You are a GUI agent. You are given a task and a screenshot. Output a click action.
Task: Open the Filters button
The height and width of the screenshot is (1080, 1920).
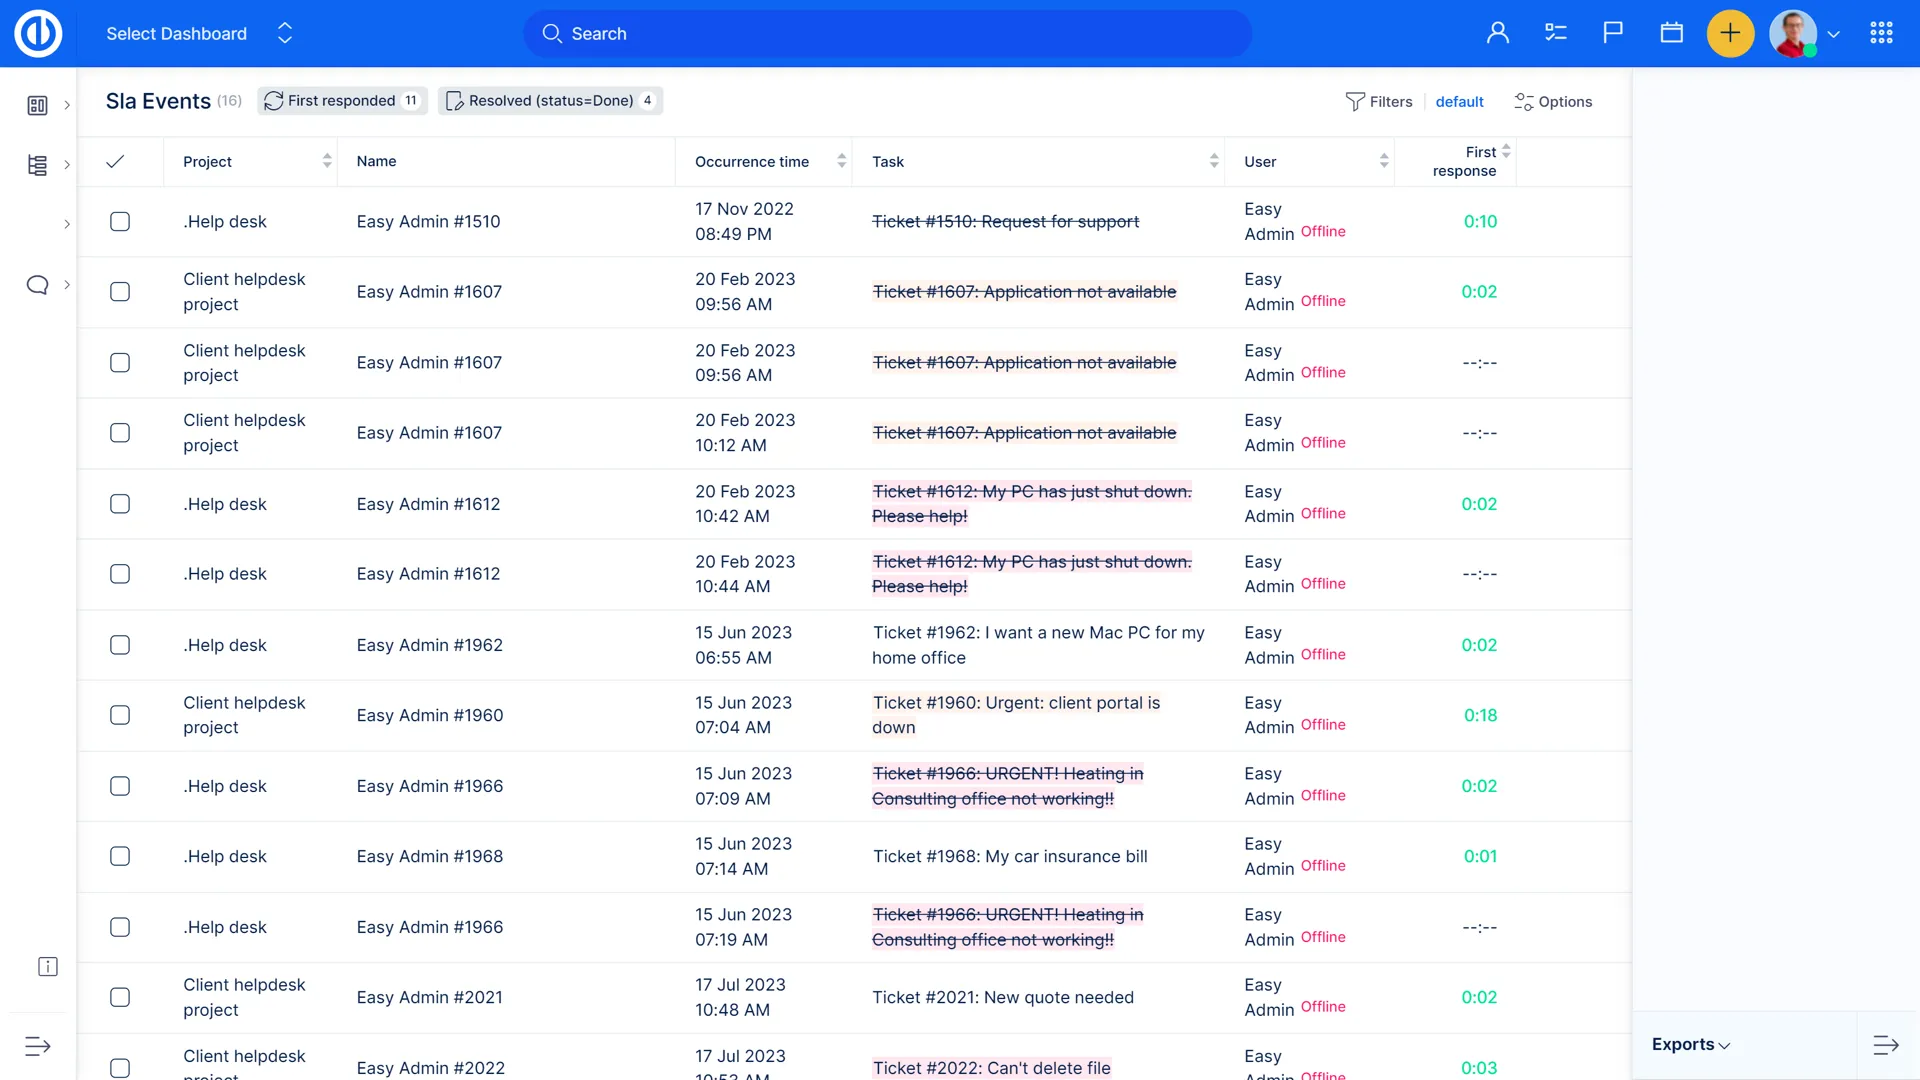(x=1379, y=102)
